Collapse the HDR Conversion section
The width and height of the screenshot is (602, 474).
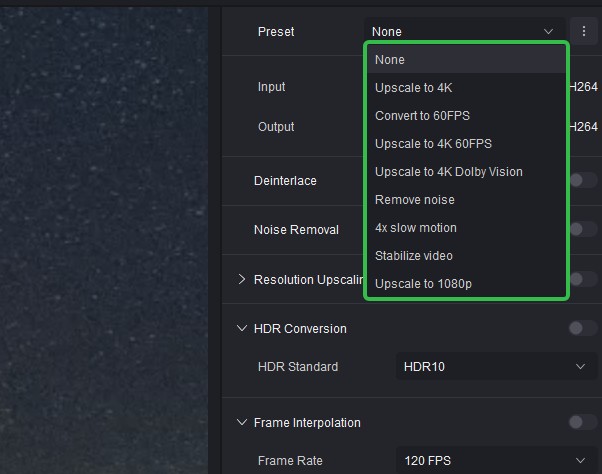click(x=242, y=328)
